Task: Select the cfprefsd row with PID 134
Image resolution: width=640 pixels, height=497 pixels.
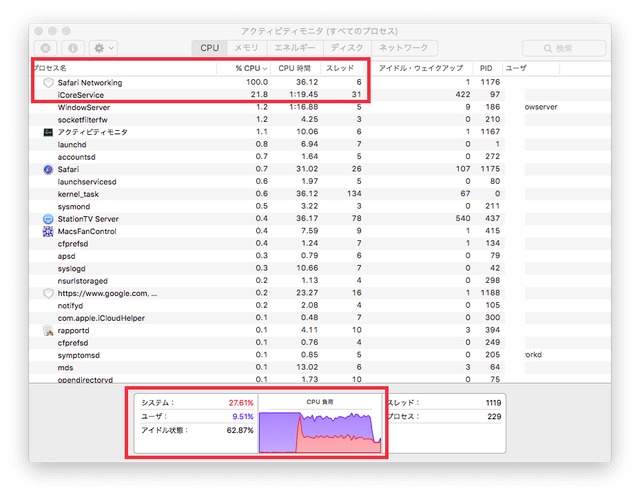Action: (x=320, y=244)
